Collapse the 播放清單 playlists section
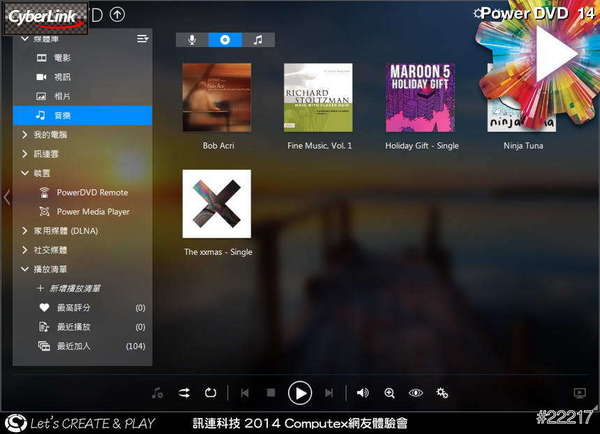This screenshot has width=600, height=434. [x=25, y=269]
